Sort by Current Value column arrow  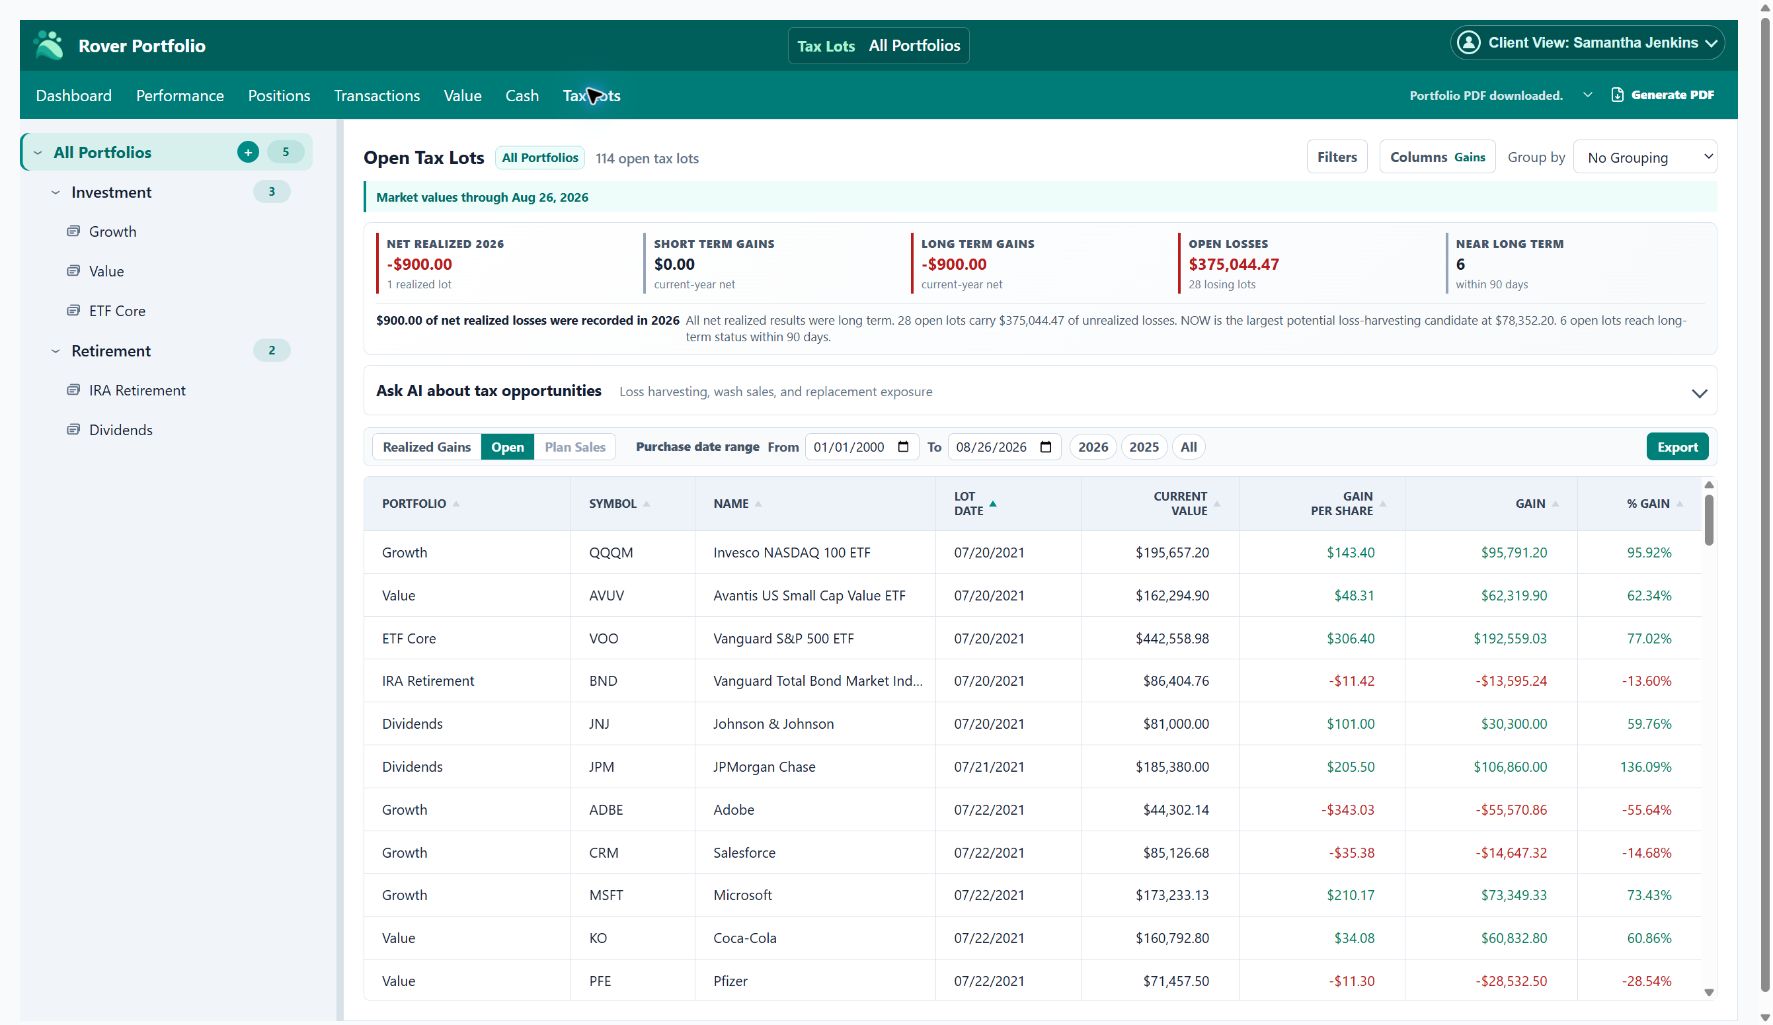(1217, 504)
